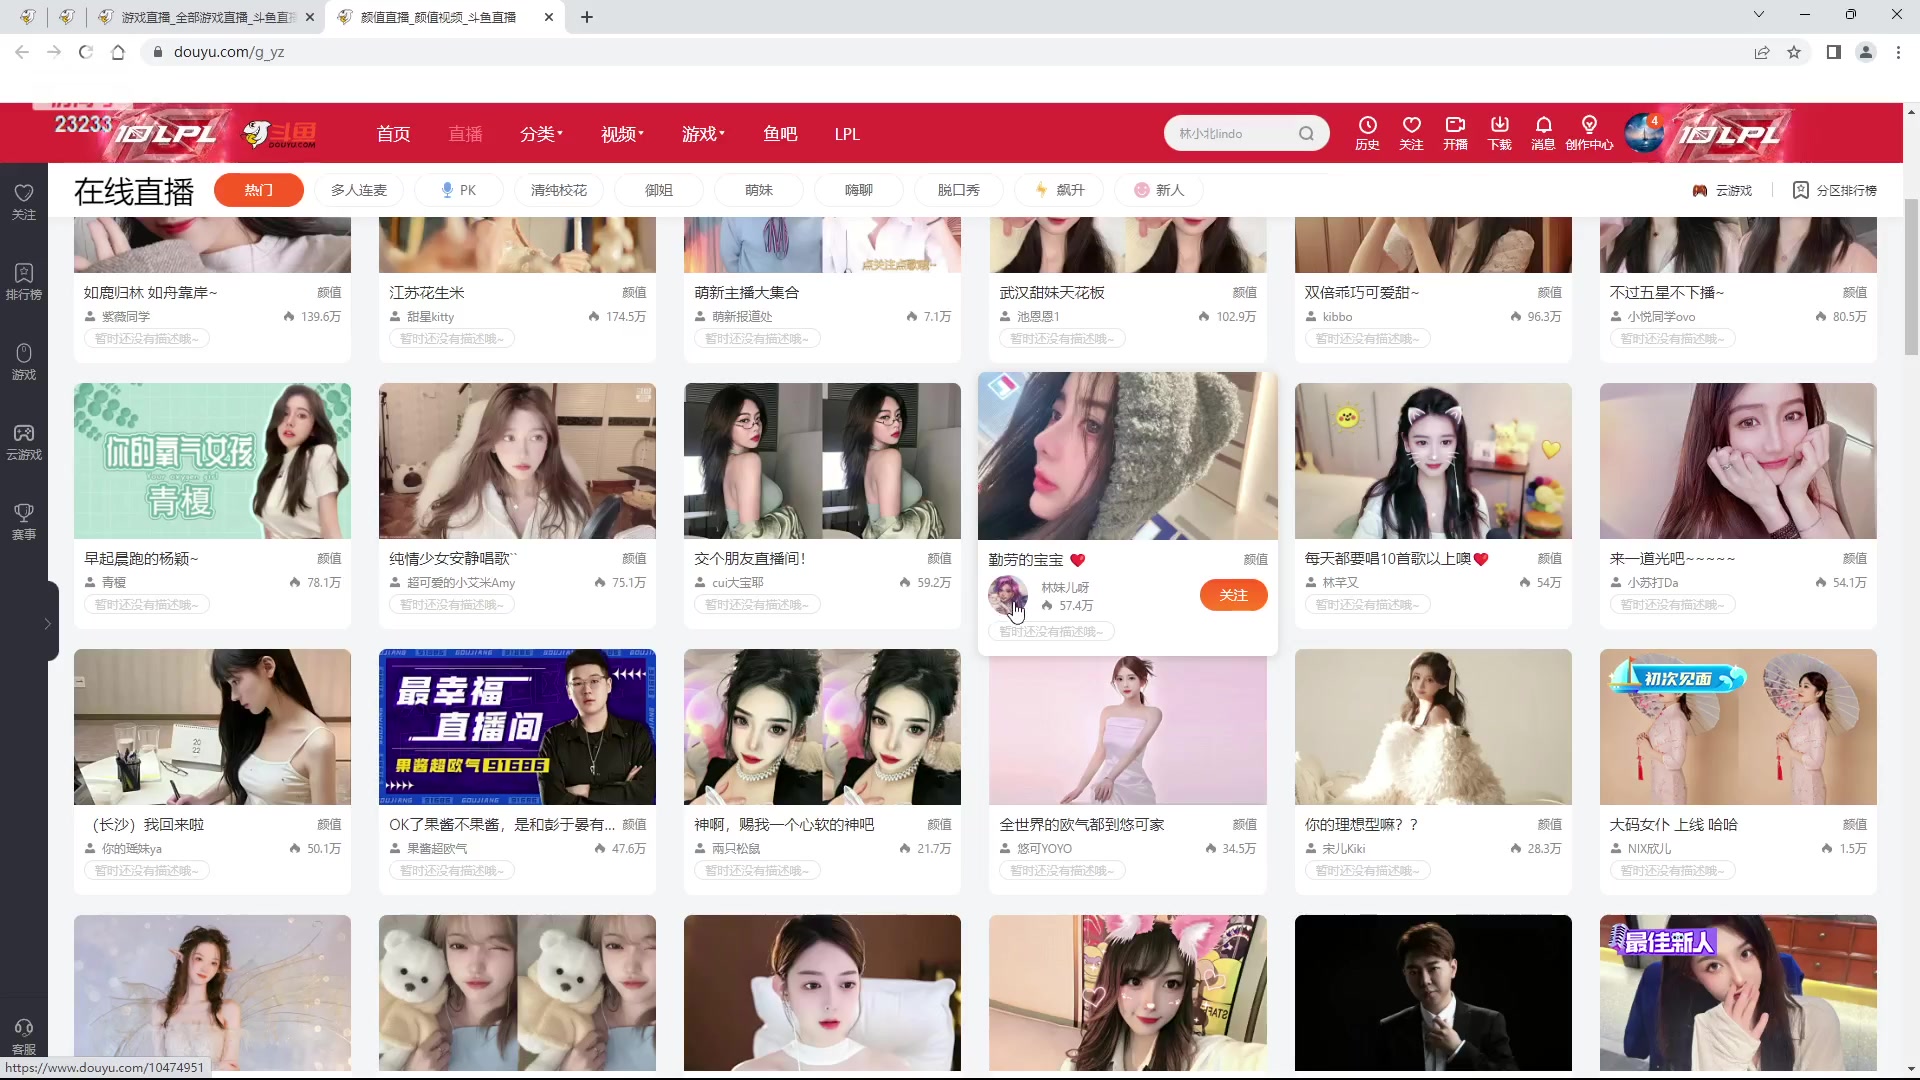
Task: Open the 下载 download icon
Action: coord(1499,133)
